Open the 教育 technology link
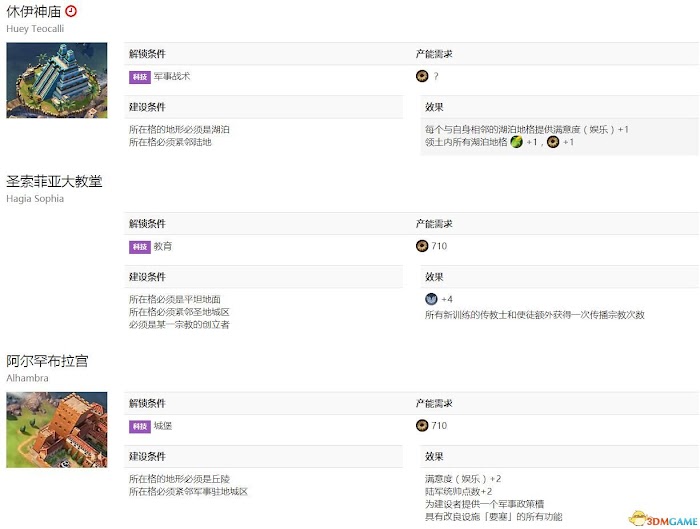This screenshot has width=700, height=529. click(163, 246)
